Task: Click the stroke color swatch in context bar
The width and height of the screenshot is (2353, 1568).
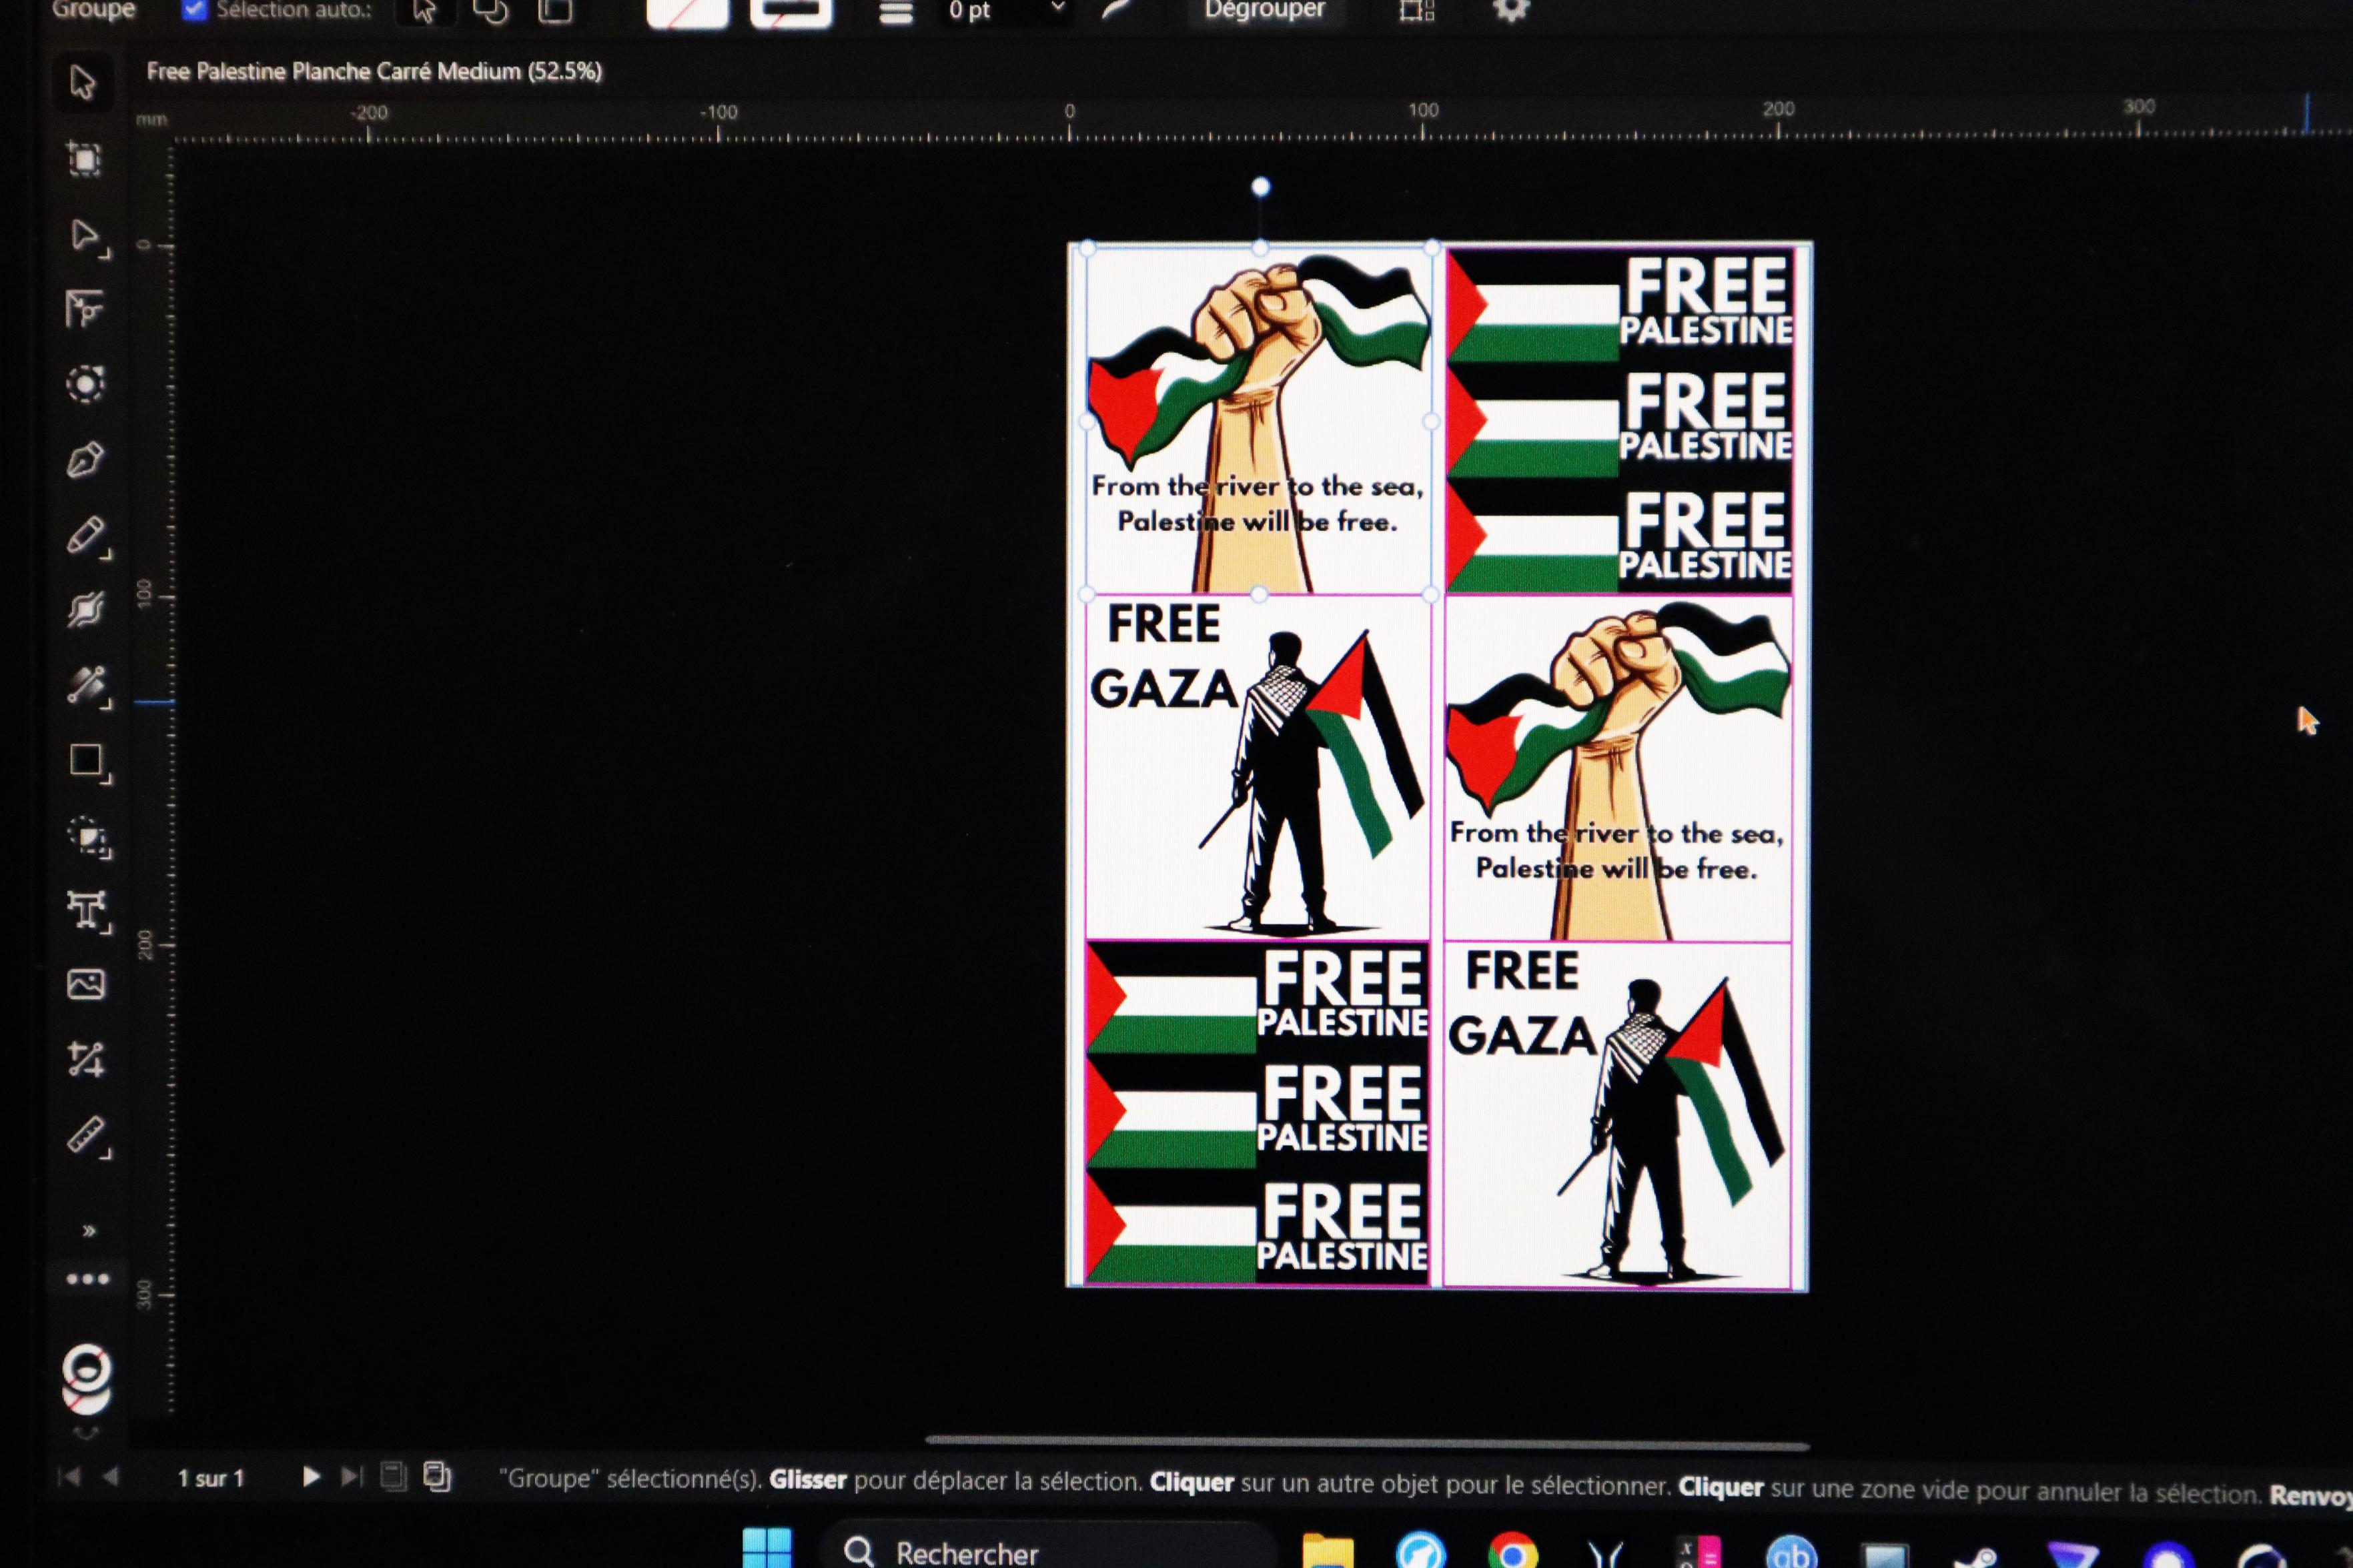Action: [791, 12]
